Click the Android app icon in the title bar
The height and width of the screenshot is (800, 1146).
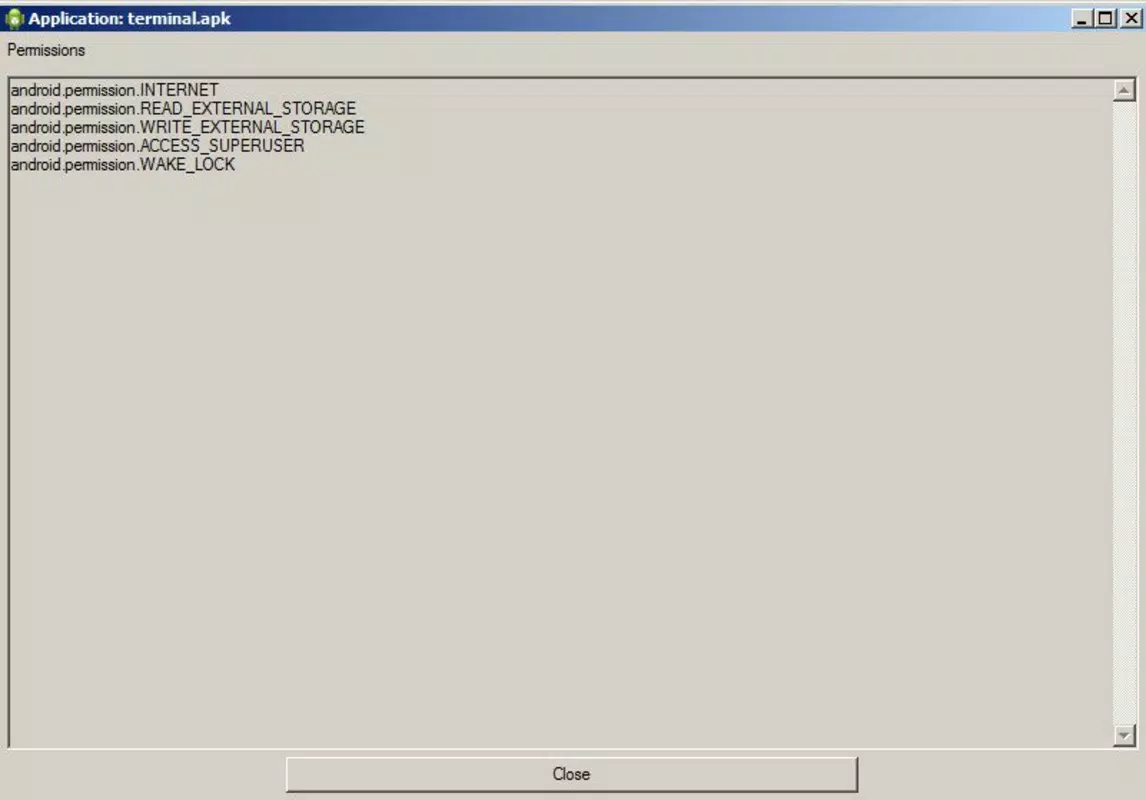coord(14,18)
